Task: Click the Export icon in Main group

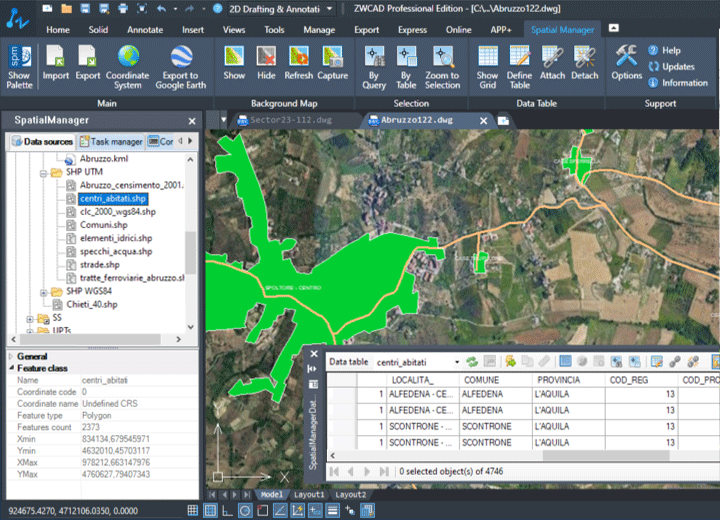Action: [x=87, y=62]
